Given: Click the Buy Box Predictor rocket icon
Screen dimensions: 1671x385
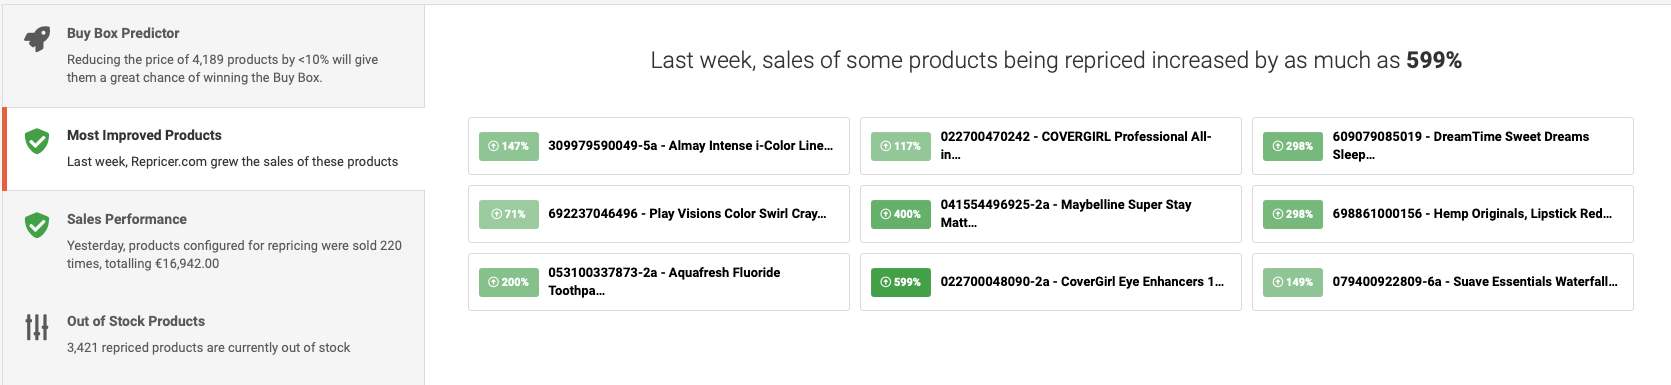Looking at the screenshot, I should click(x=37, y=39).
